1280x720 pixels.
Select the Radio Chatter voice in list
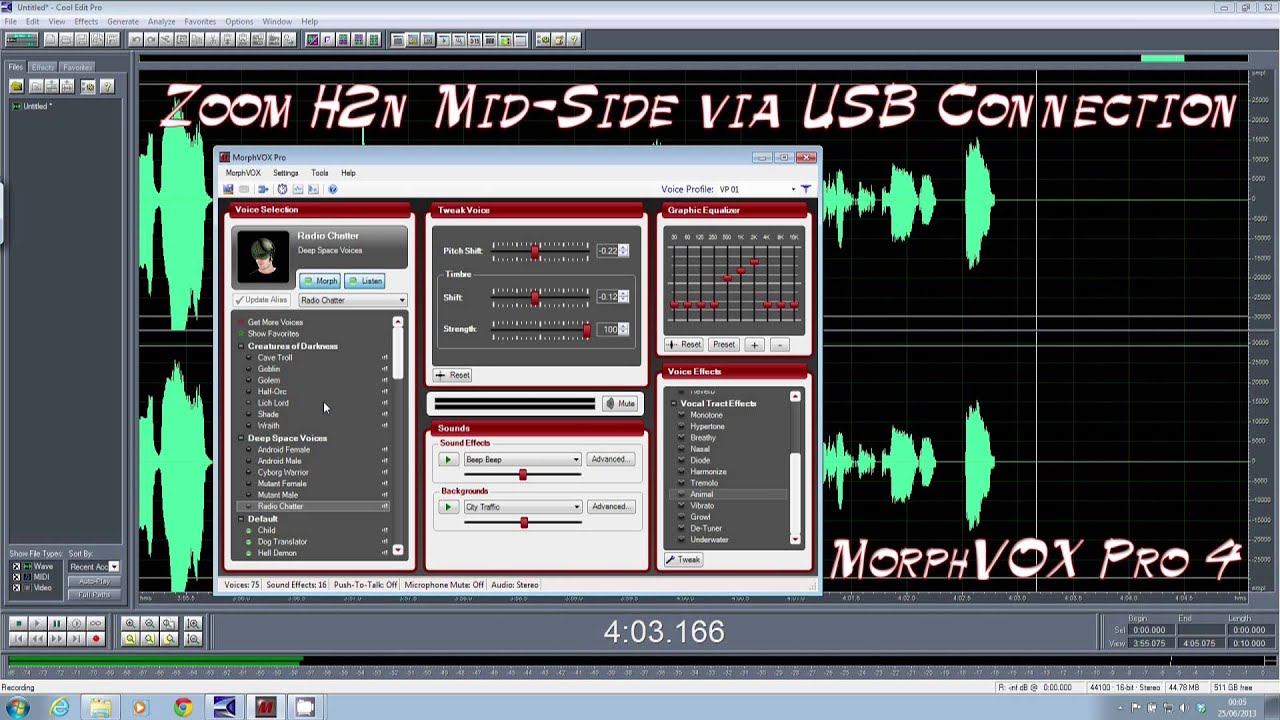tap(312, 506)
